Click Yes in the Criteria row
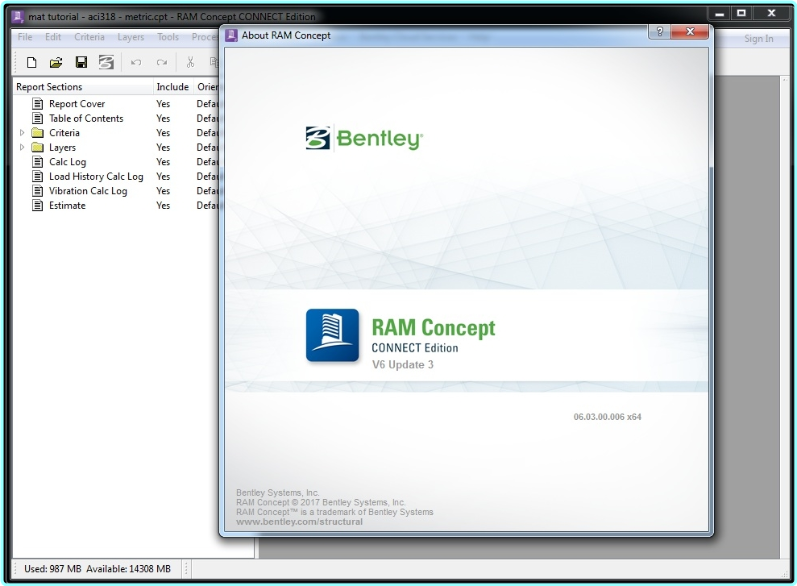Screen dimensions: 797x586 pos(163,133)
